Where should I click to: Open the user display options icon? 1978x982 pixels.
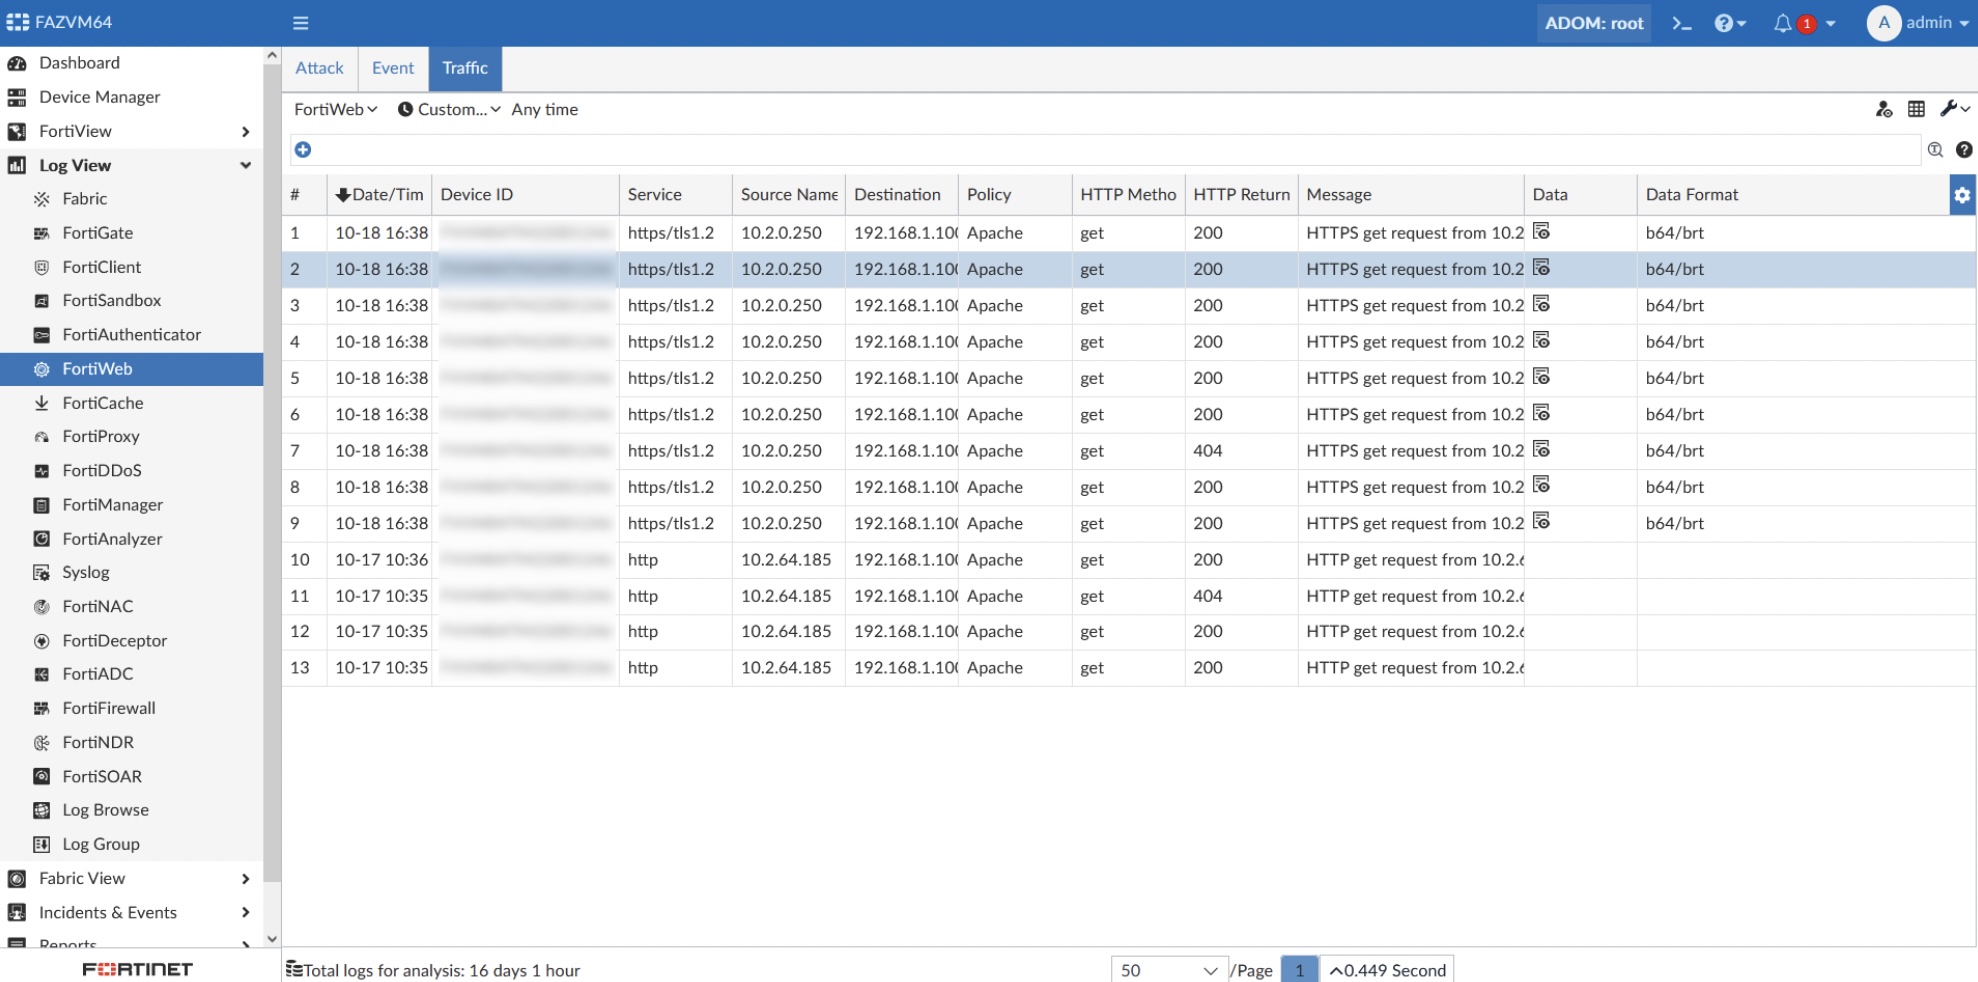(x=1884, y=109)
